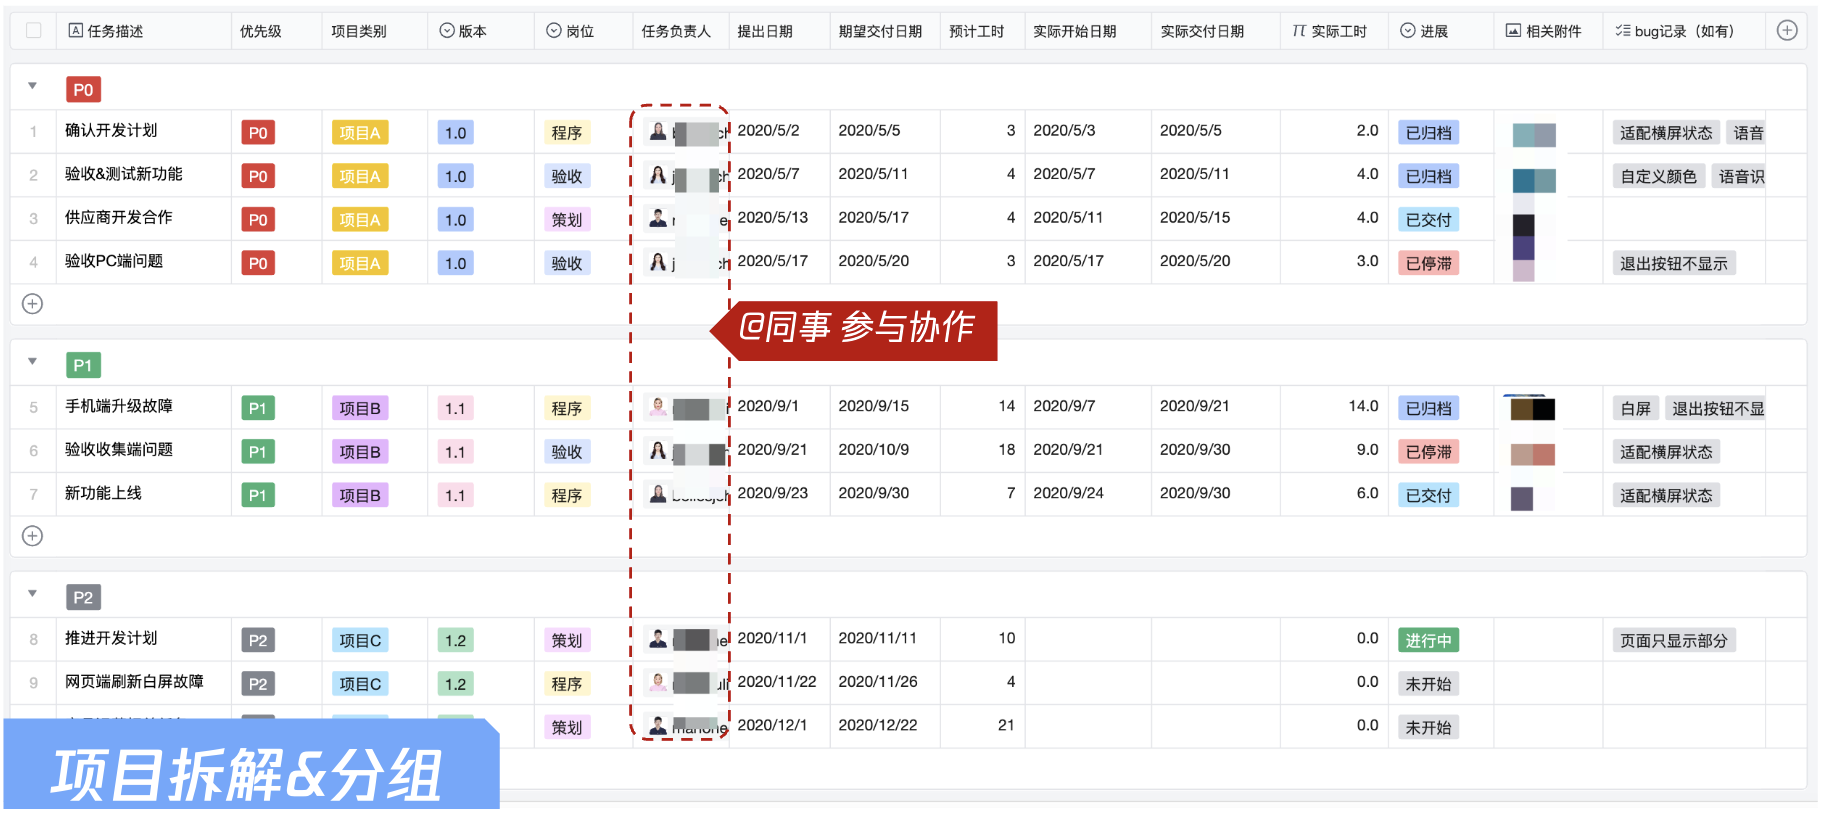1832x816 pixels.
Task: Click the assignee avatar in 推进开发计划 row
Action: (658, 639)
